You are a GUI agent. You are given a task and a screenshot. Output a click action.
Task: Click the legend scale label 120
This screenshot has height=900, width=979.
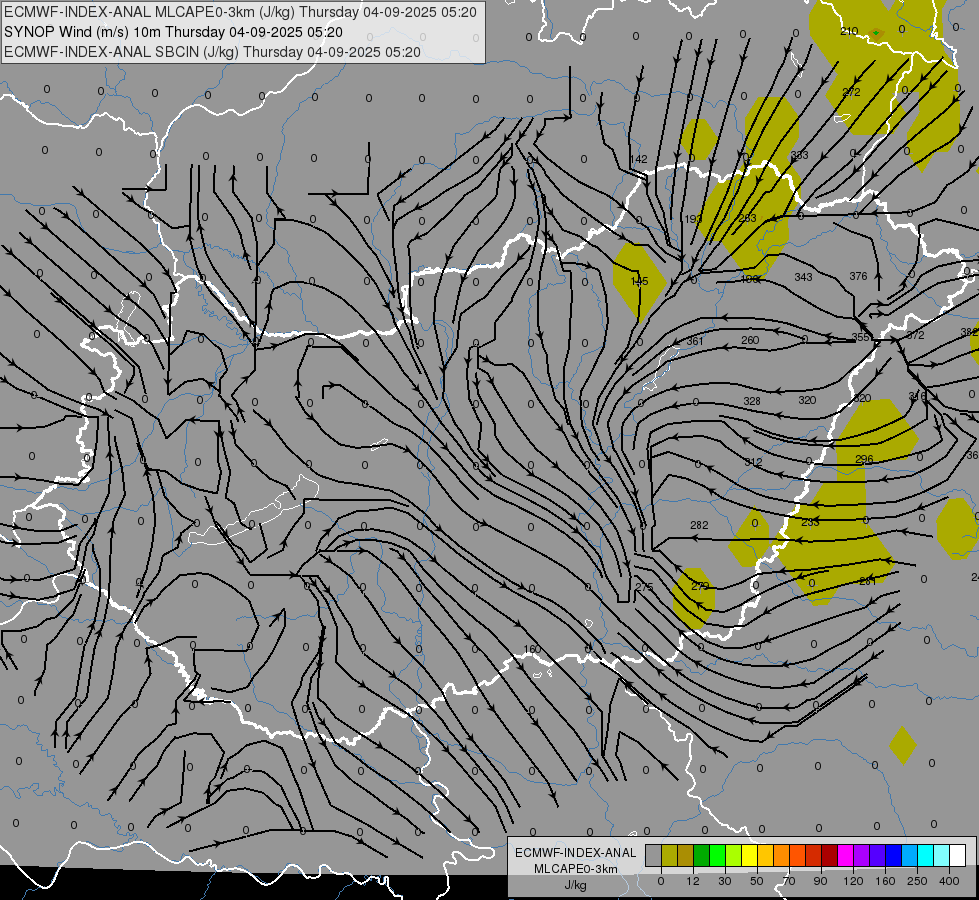[853, 881]
